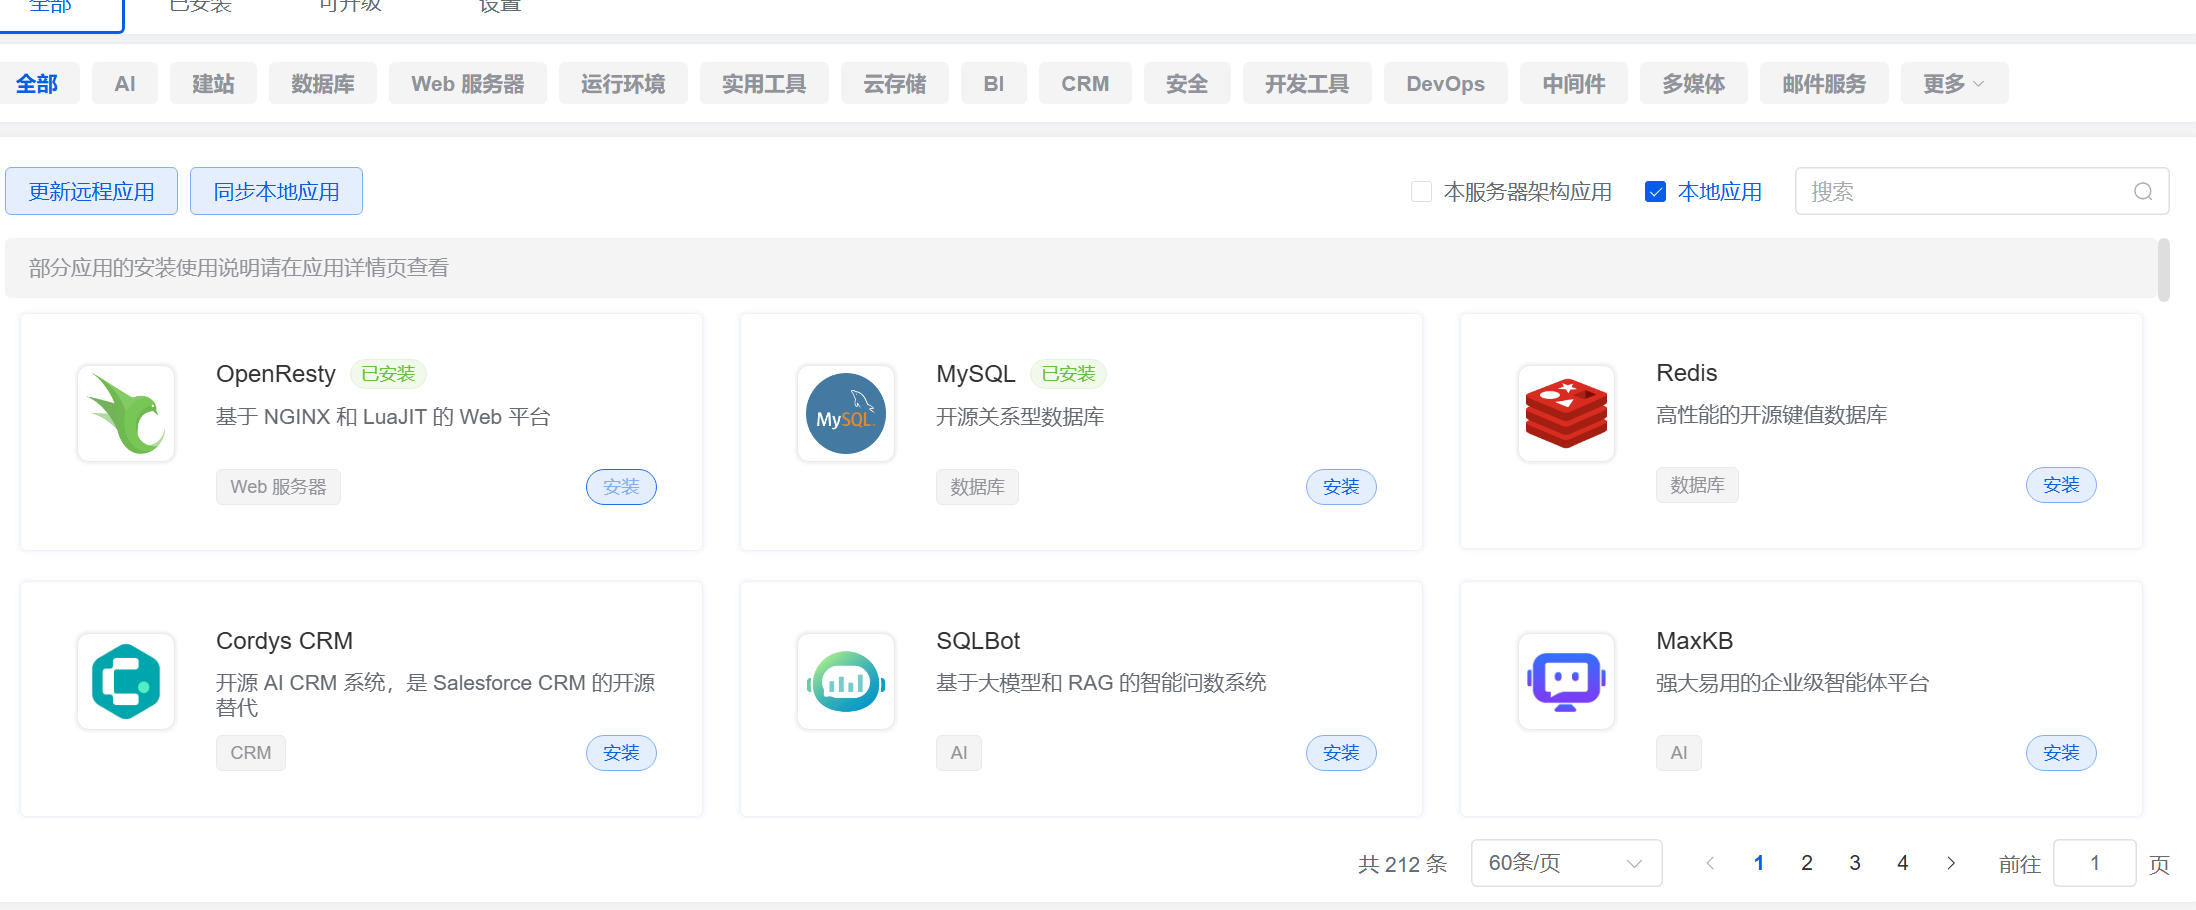Screen dimensions: 2196x910
Task: Select the 数据库 category tab
Action: [x=322, y=83]
